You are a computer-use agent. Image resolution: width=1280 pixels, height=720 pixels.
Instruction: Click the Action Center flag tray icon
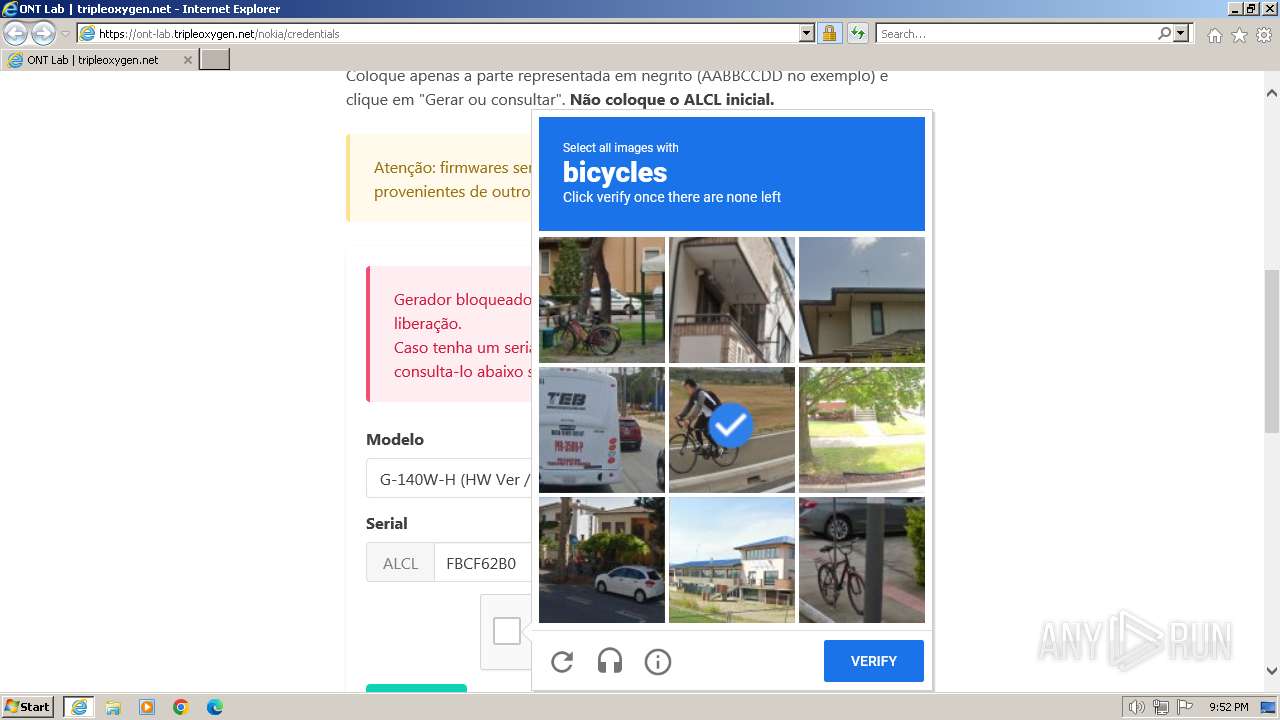point(1185,707)
